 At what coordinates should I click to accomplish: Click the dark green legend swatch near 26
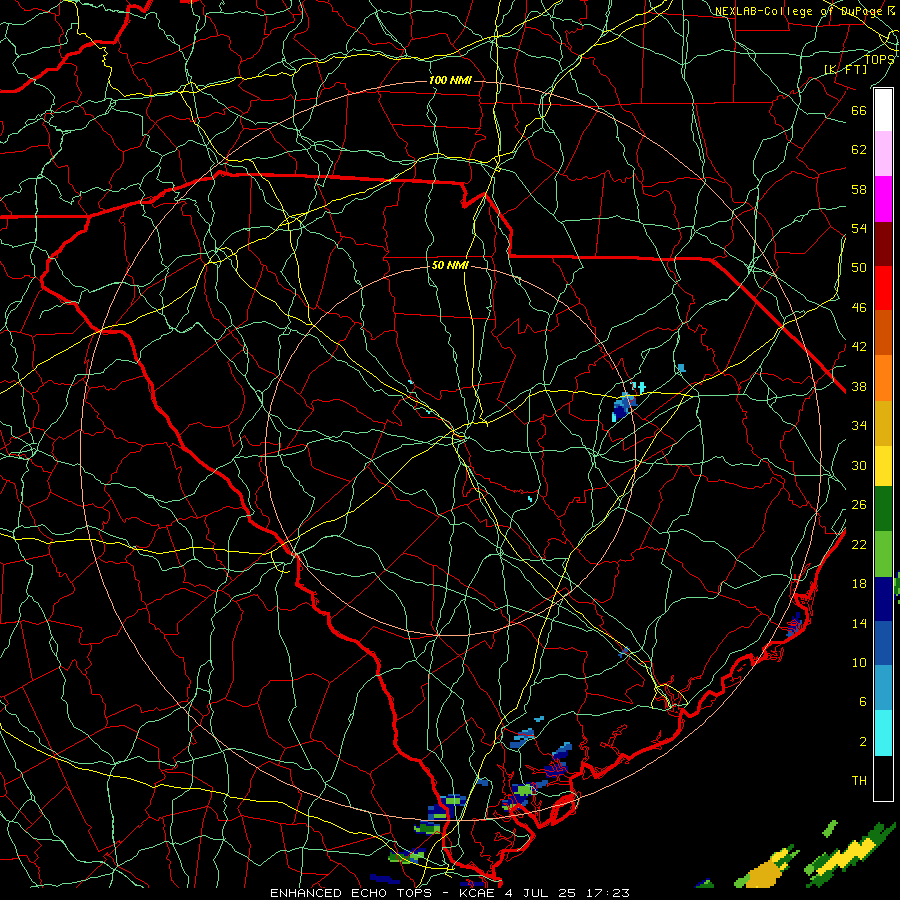pyautogui.click(x=883, y=509)
